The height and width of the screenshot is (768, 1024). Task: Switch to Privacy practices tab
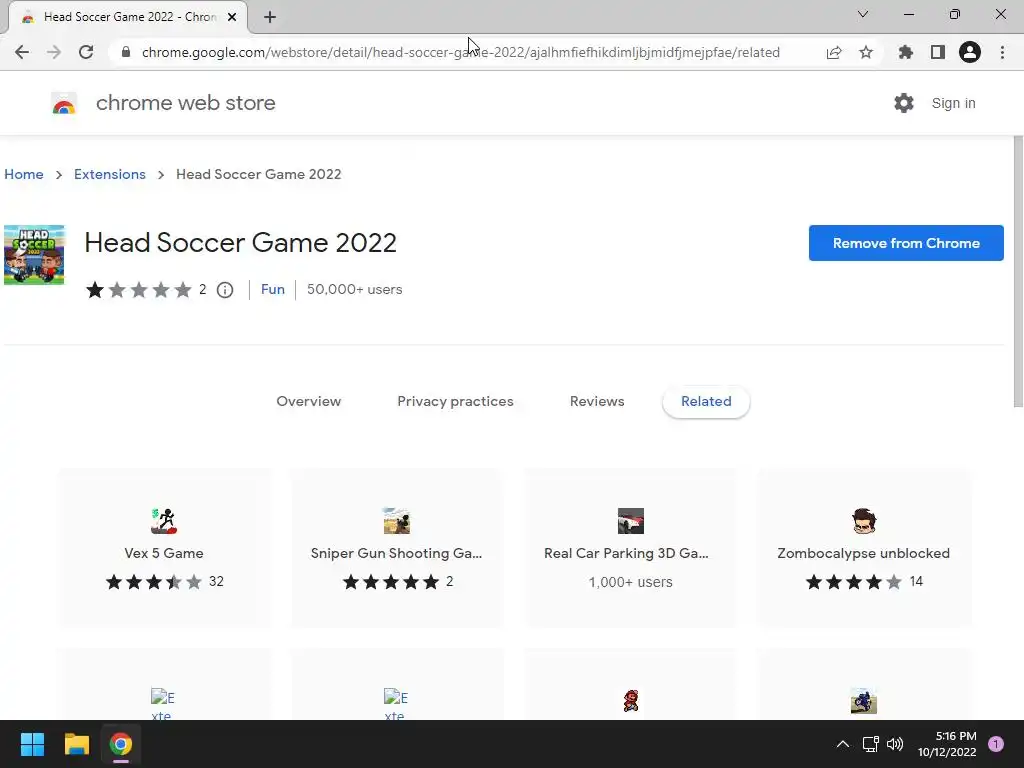click(455, 402)
